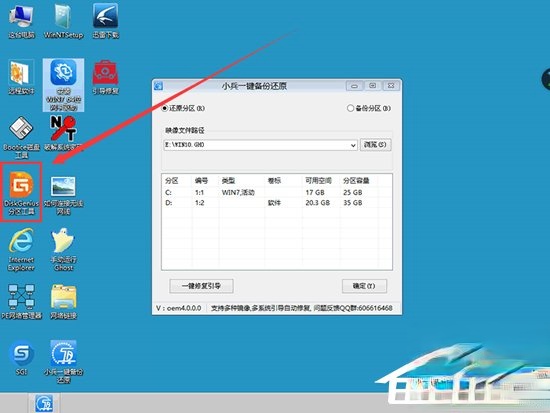Open the 手动运行 Ghost icon
The width and height of the screenshot is (550, 413).
(63, 250)
